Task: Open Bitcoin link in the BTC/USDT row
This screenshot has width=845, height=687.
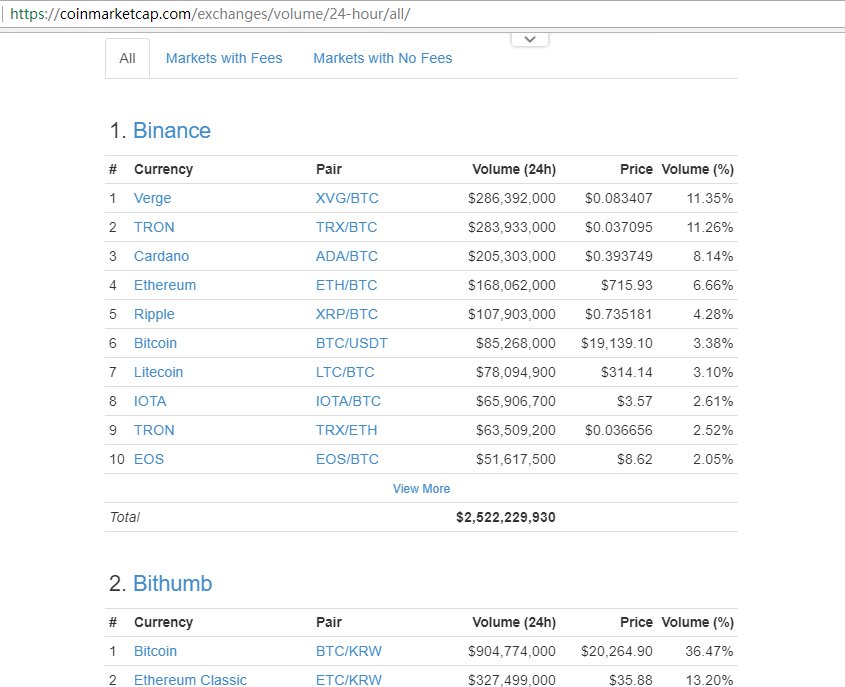Action: (x=155, y=344)
